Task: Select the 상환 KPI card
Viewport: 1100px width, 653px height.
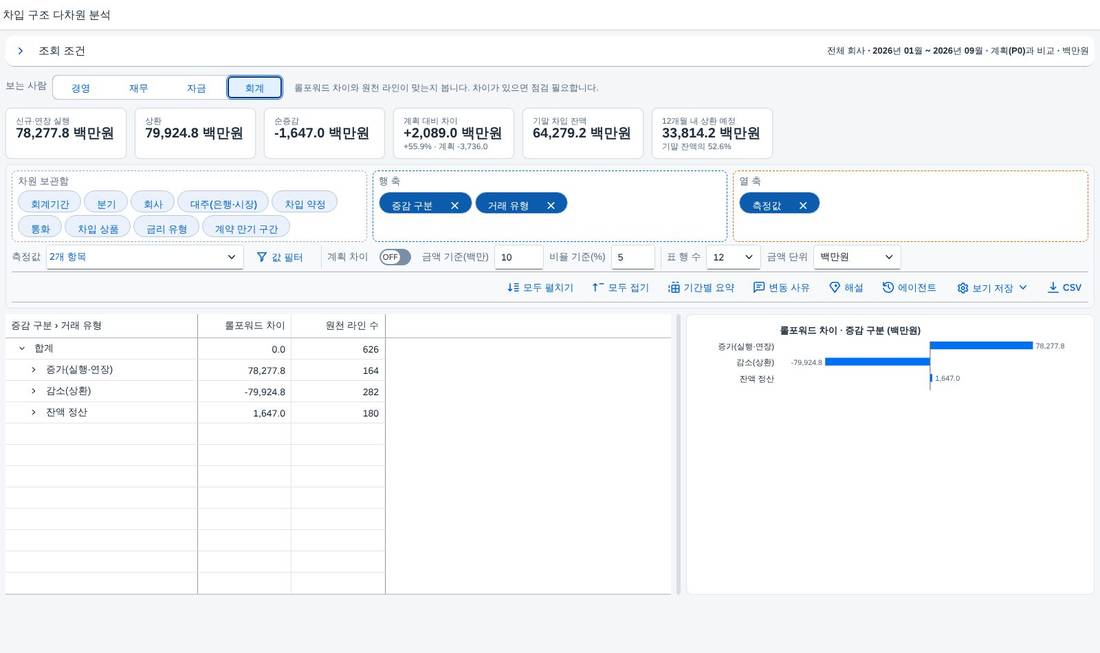Action: 195,133
